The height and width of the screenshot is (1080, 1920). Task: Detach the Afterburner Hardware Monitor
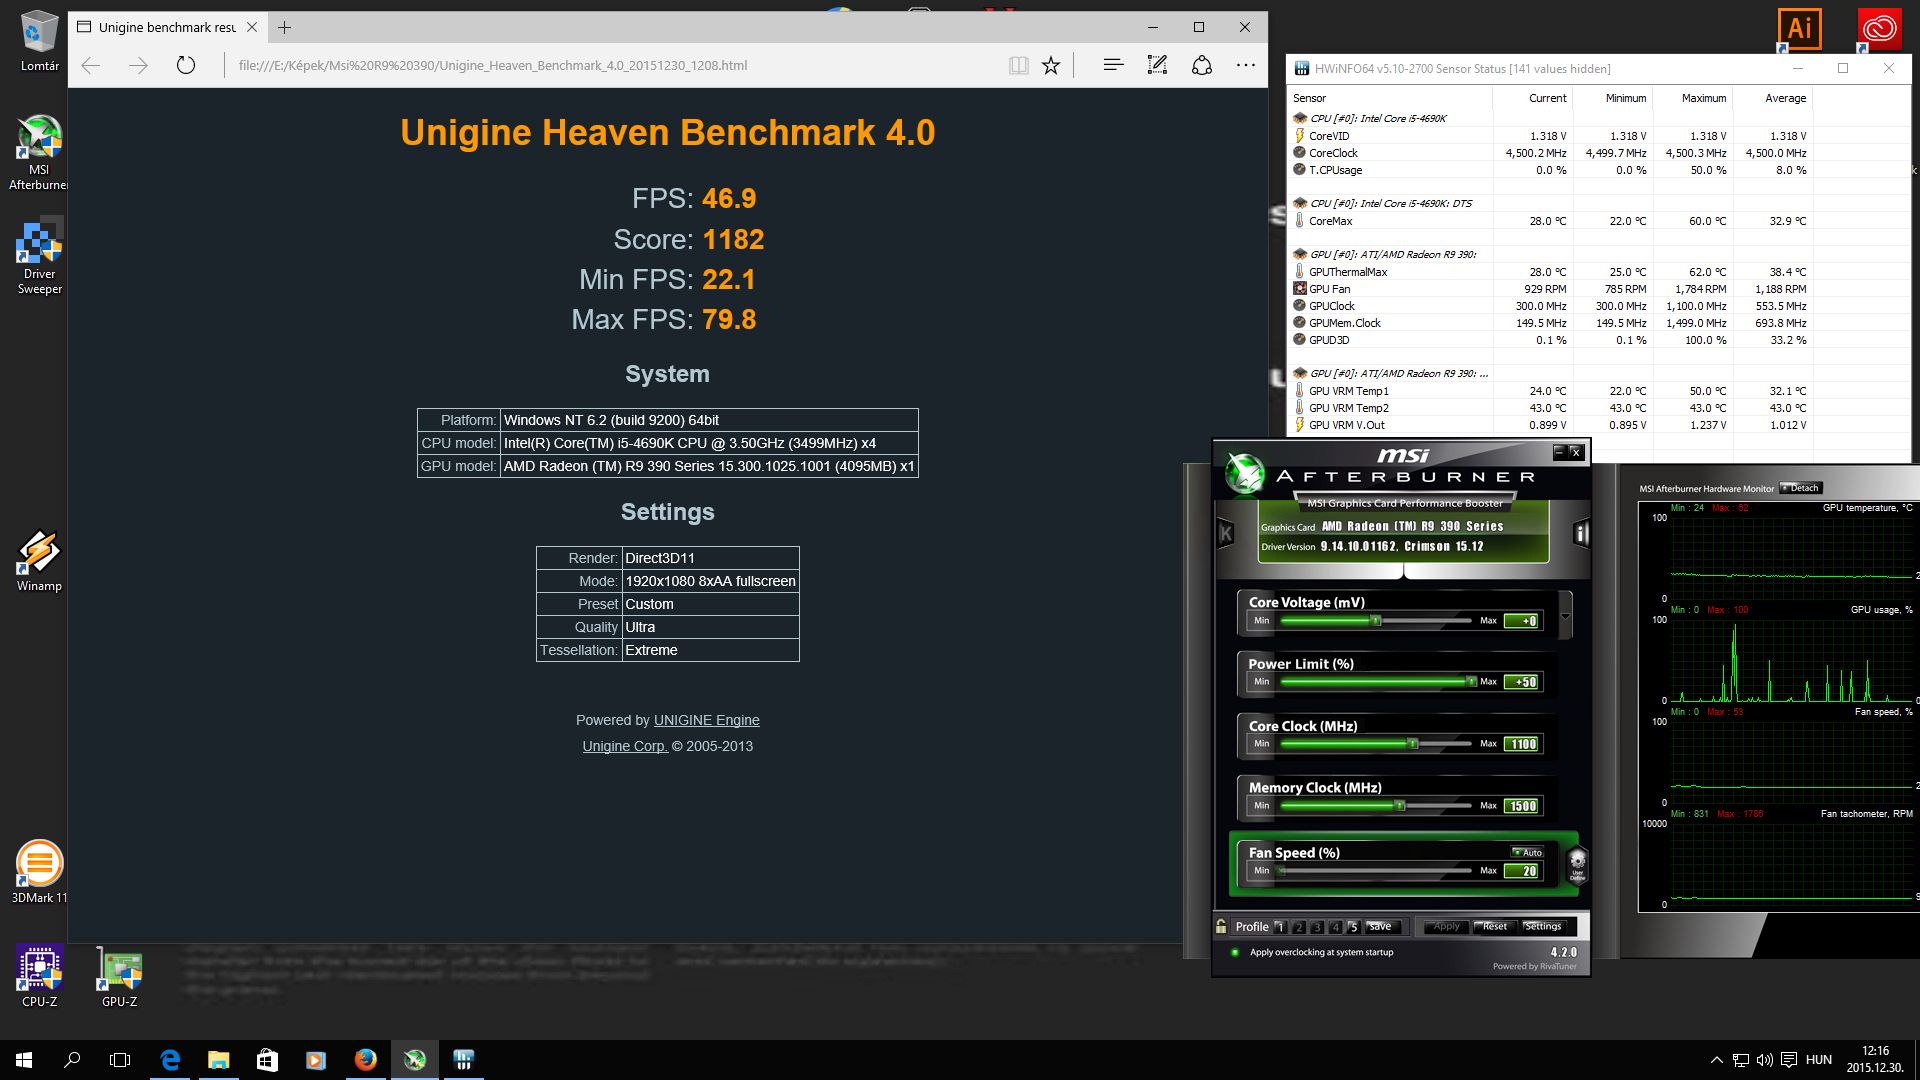[1801, 488]
